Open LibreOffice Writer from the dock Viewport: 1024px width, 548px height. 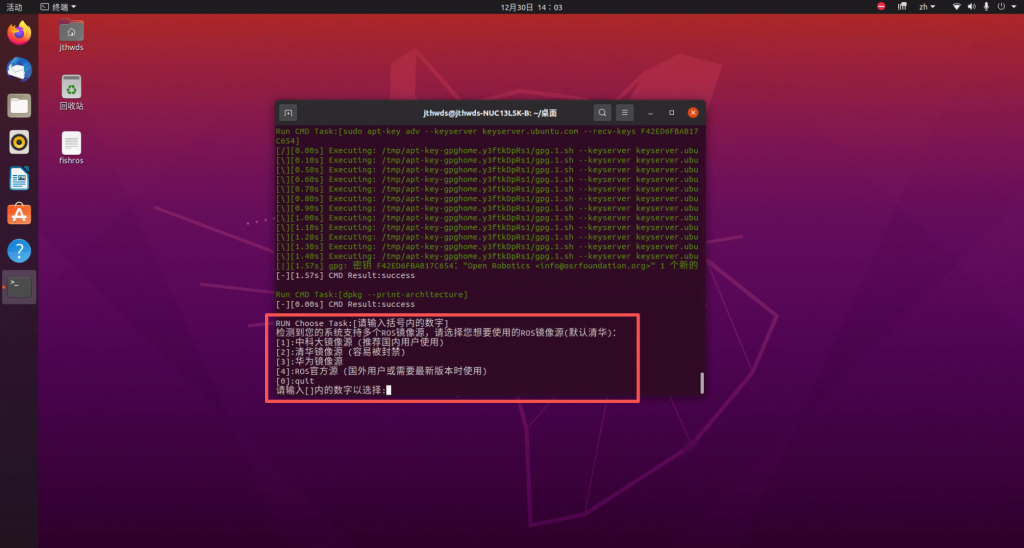point(19,178)
